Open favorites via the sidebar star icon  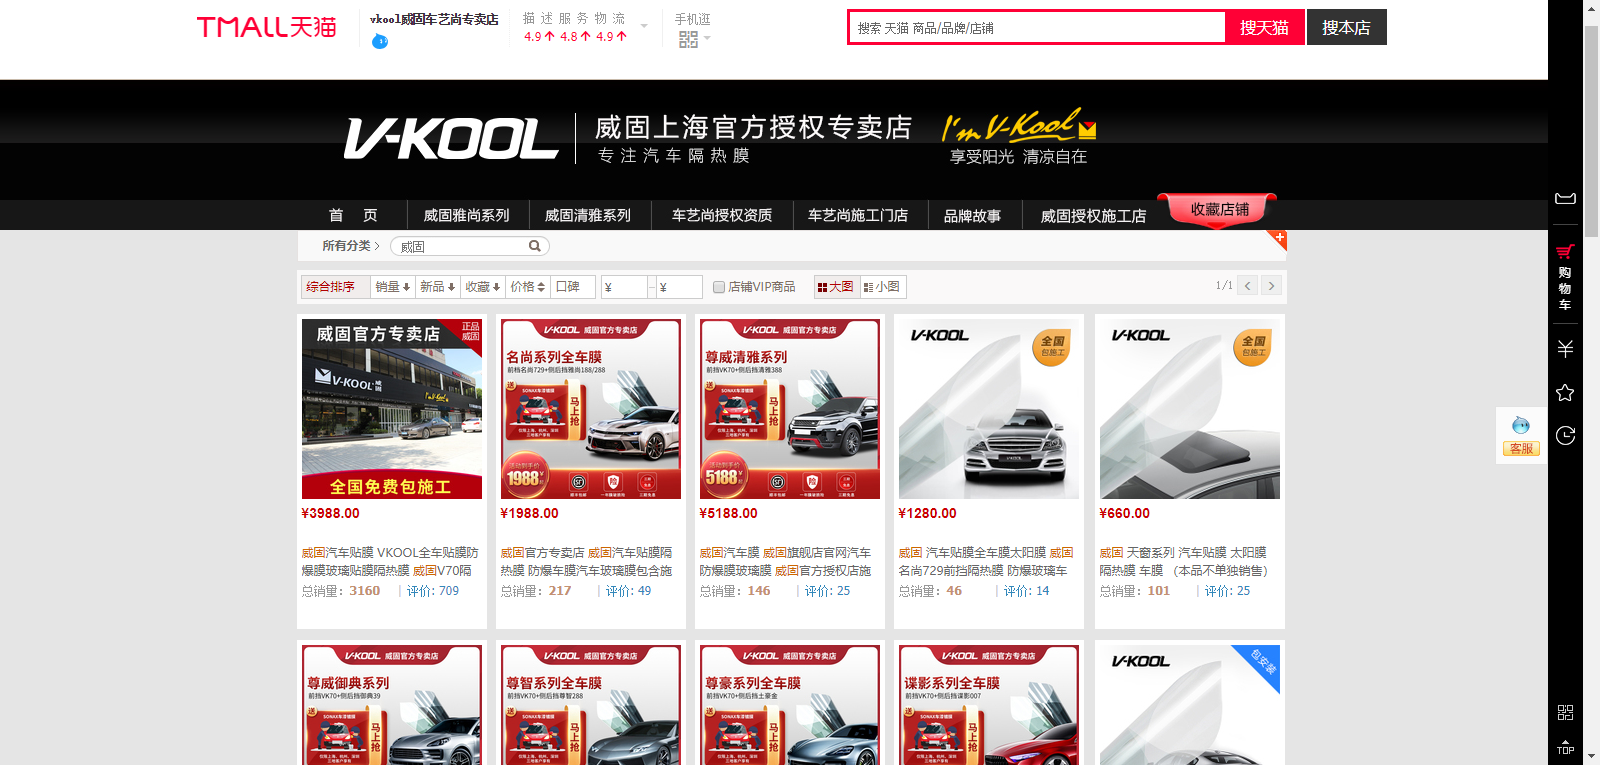[1565, 393]
